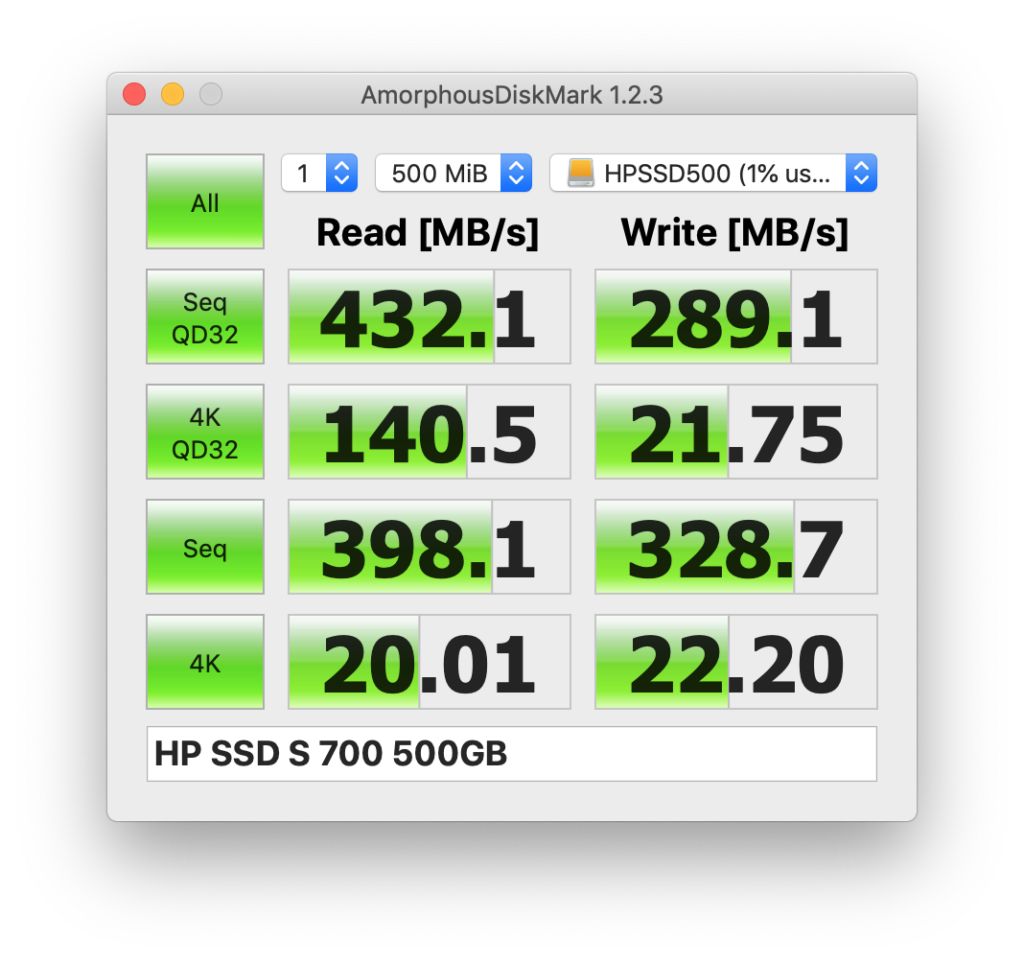The image size is (1024, 963).
Task: Click the 328.7 Seq write result
Action: point(736,547)
